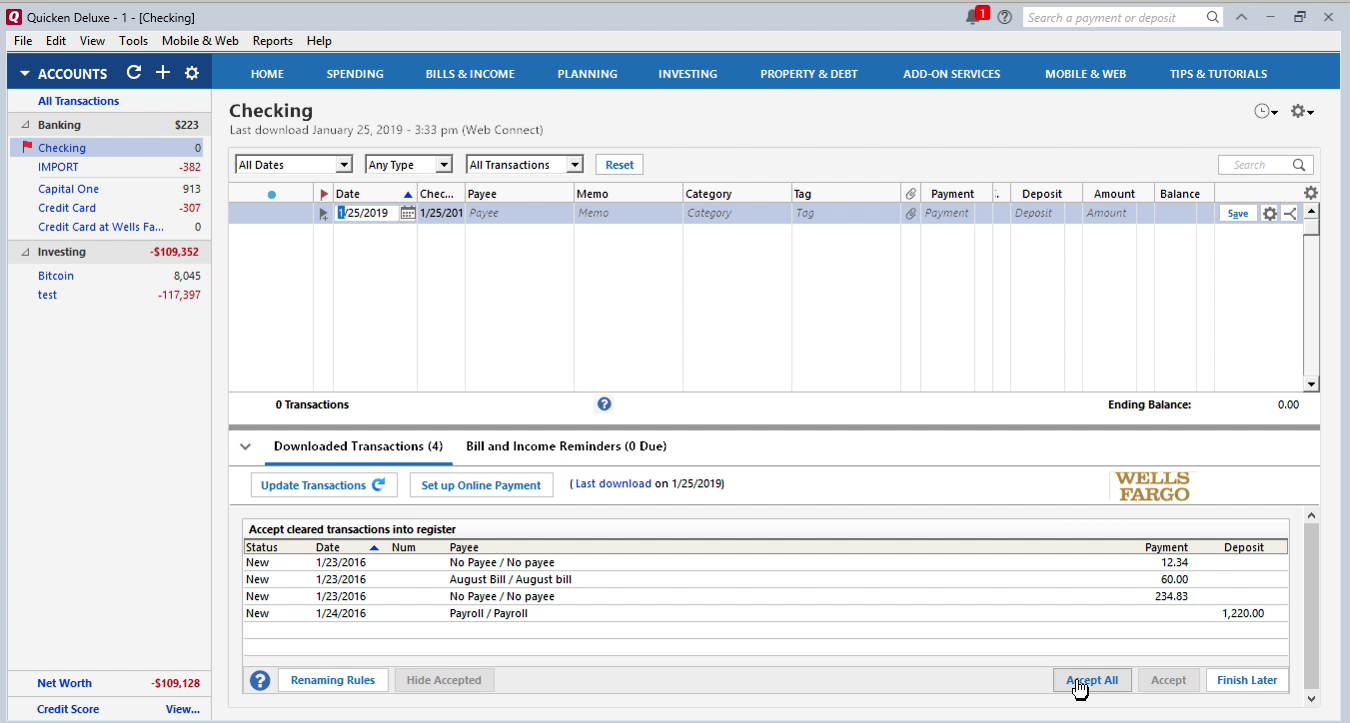Open Renaming Rules
The height and width of the screenshot is (723, 1350).
pos(333,680)
